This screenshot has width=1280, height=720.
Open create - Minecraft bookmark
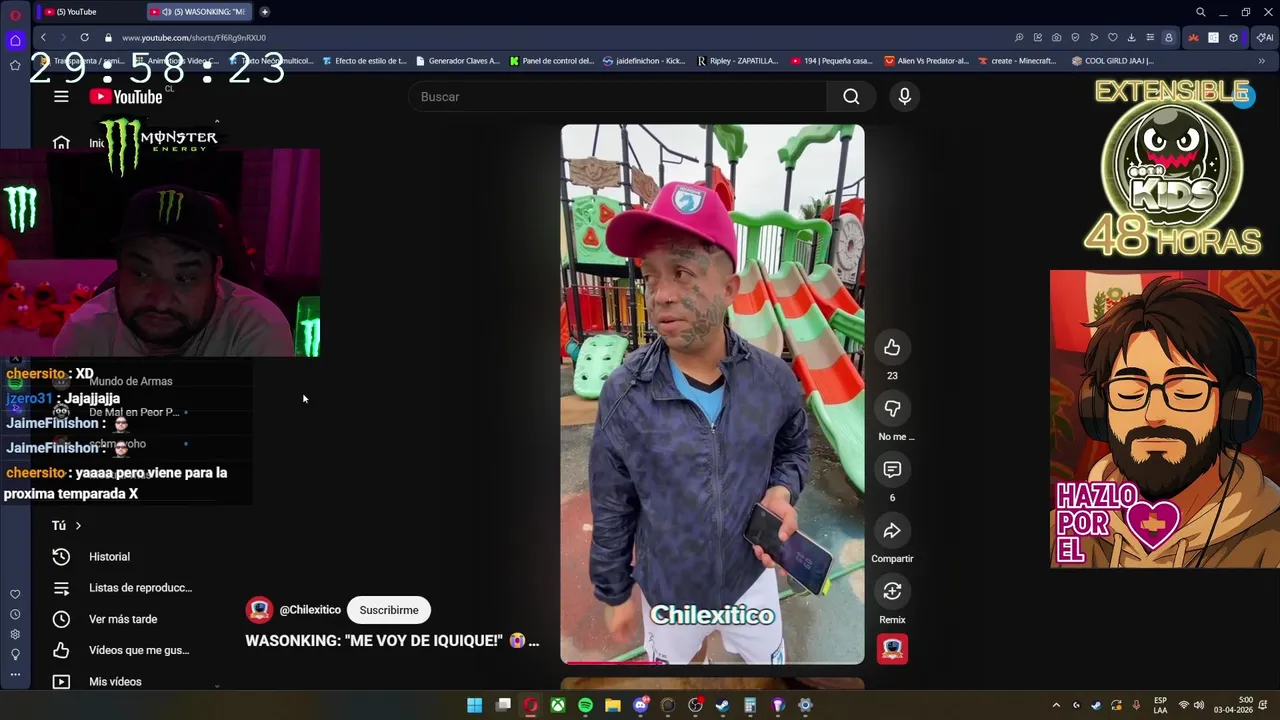pyautogui.click(x=1017, y=61)
